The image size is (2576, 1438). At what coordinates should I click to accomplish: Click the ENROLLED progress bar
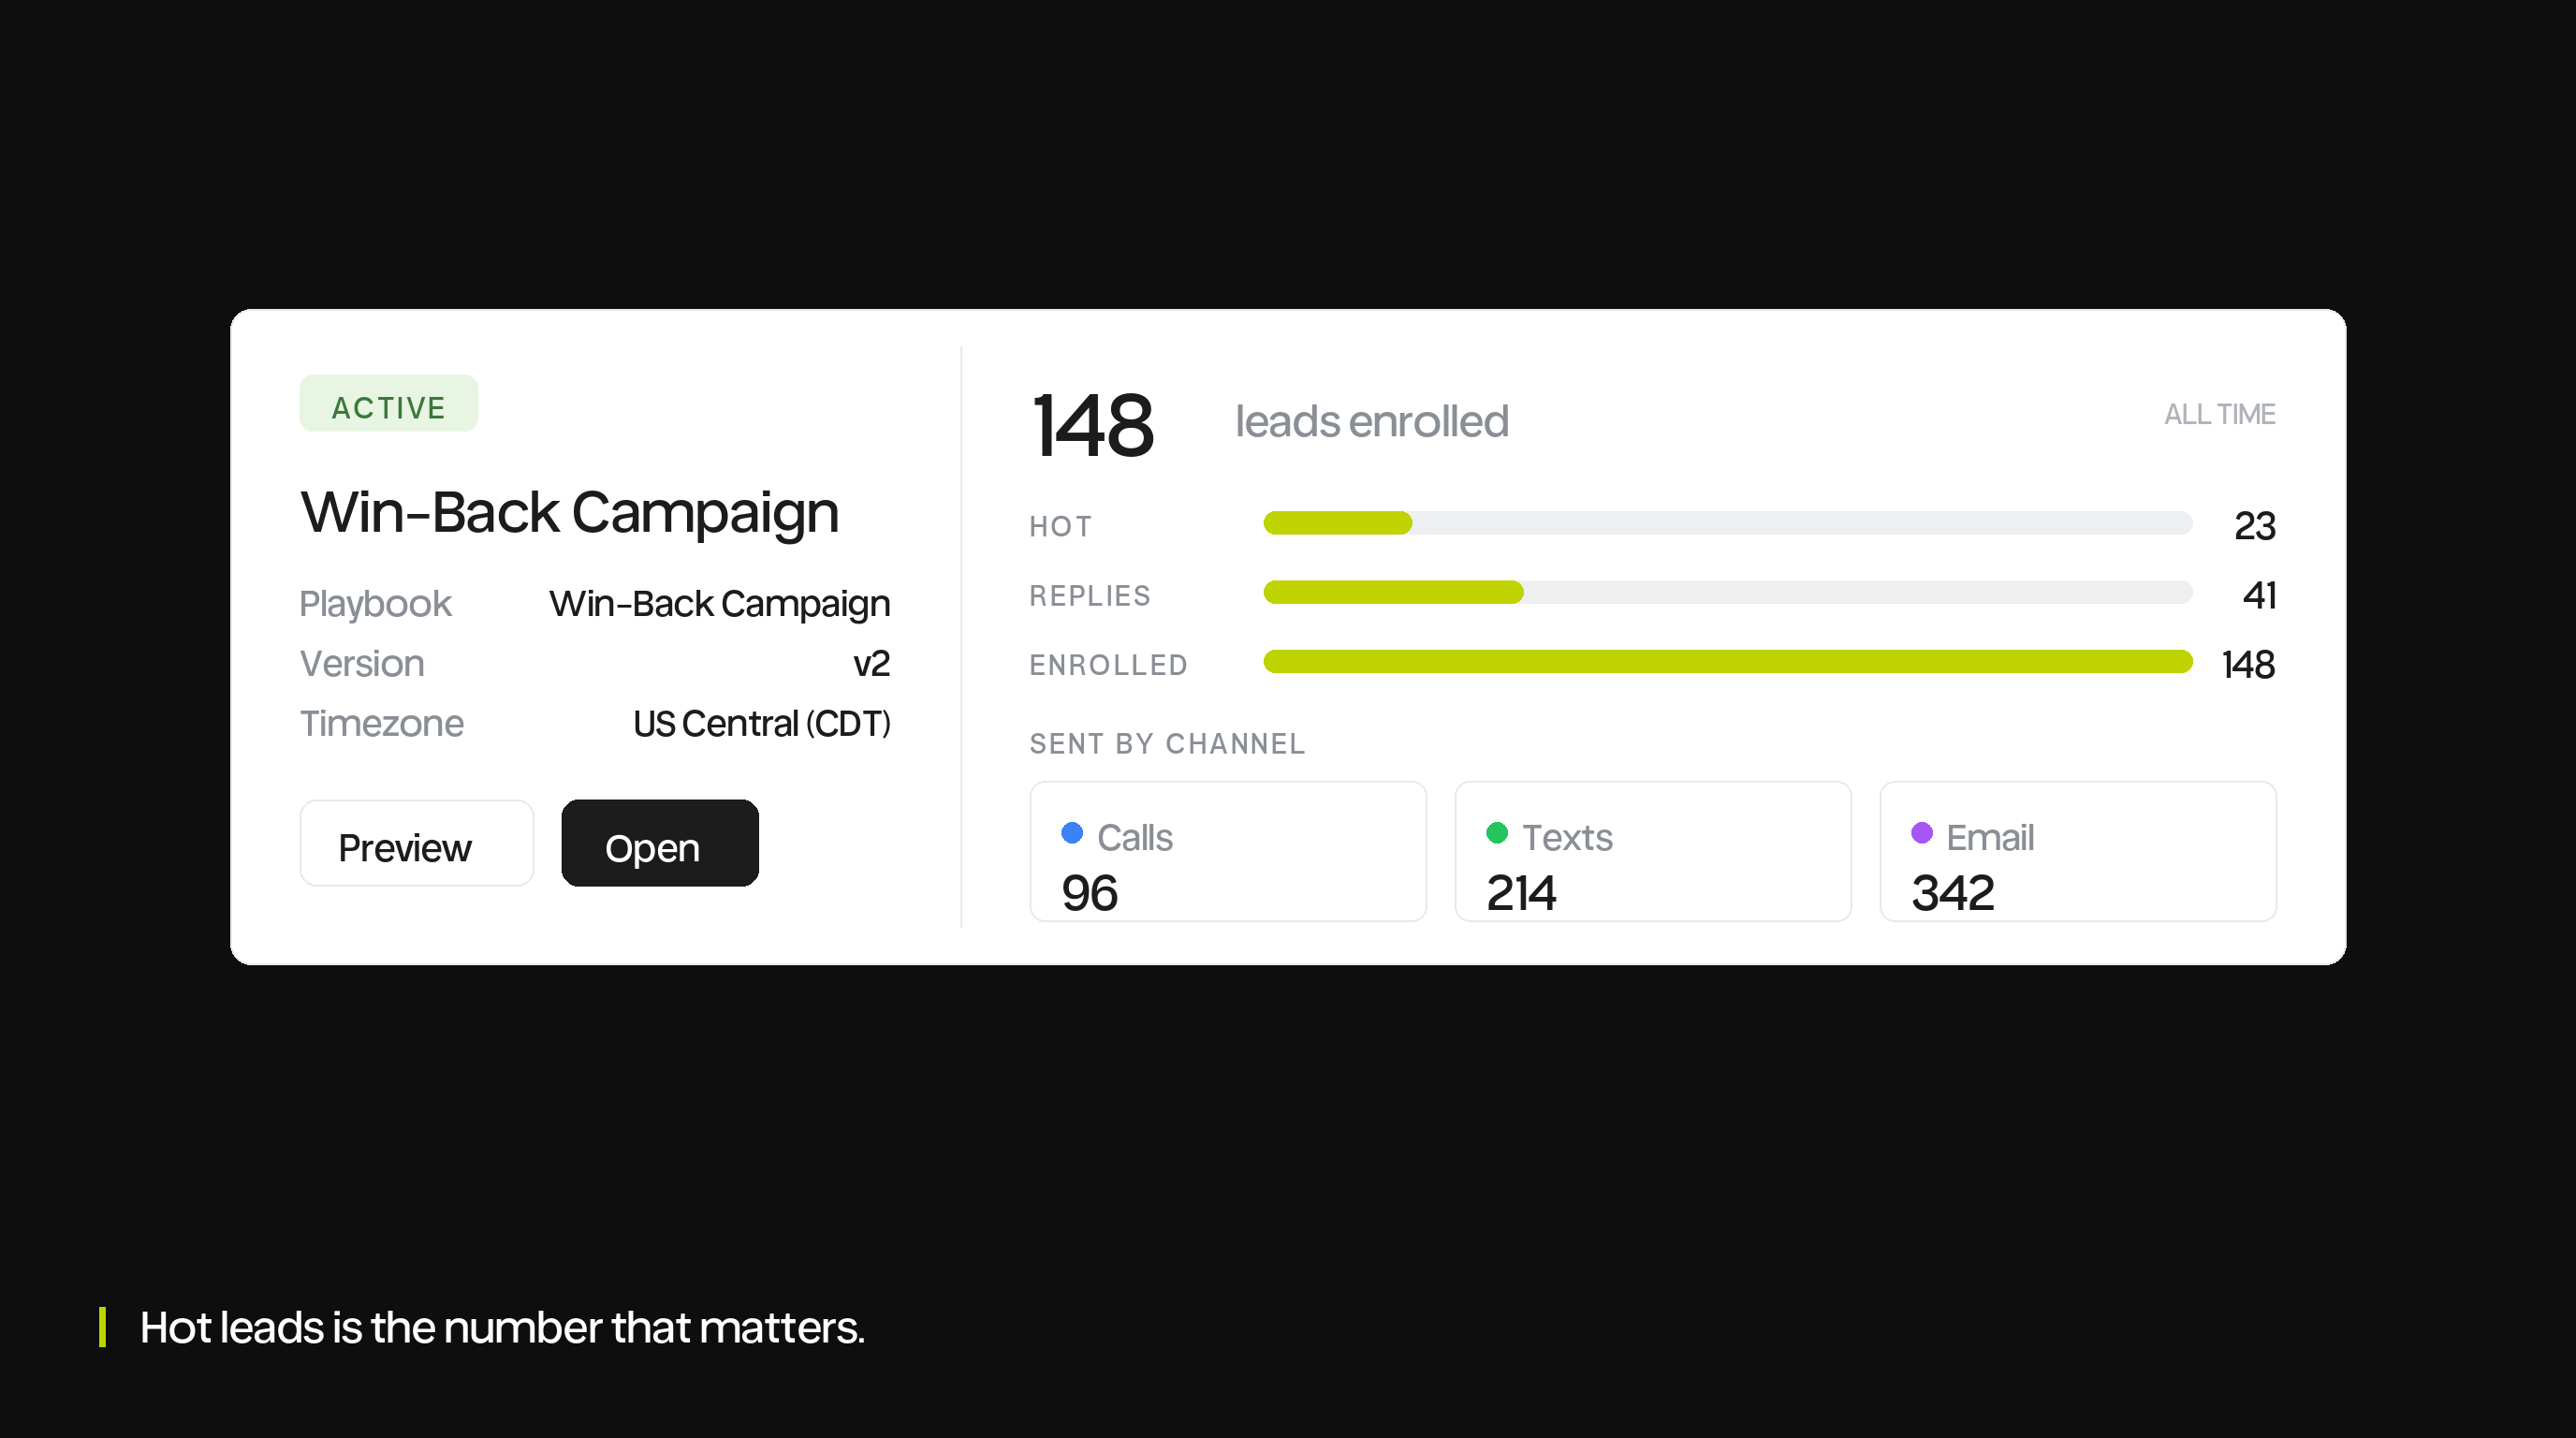pos(1728,662)
